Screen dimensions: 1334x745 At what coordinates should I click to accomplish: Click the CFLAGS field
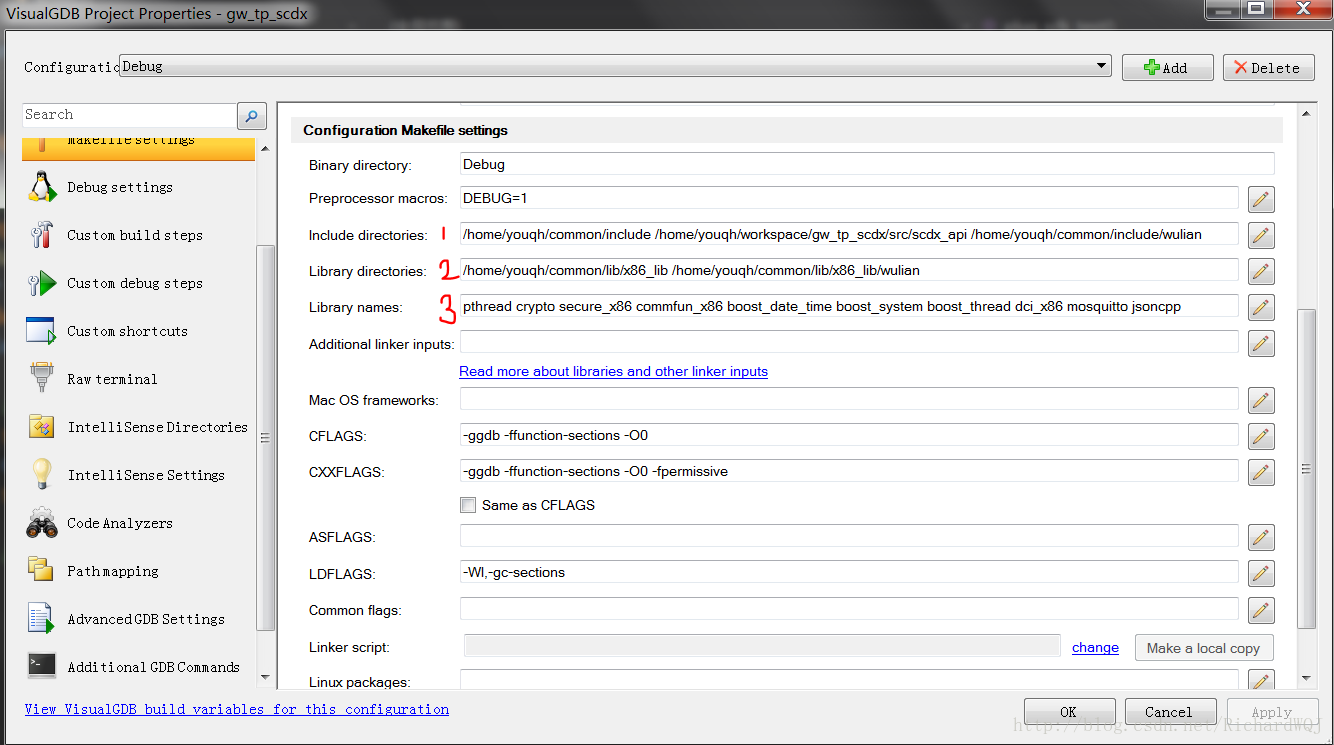pyautogui.click(x=849, y=435)
